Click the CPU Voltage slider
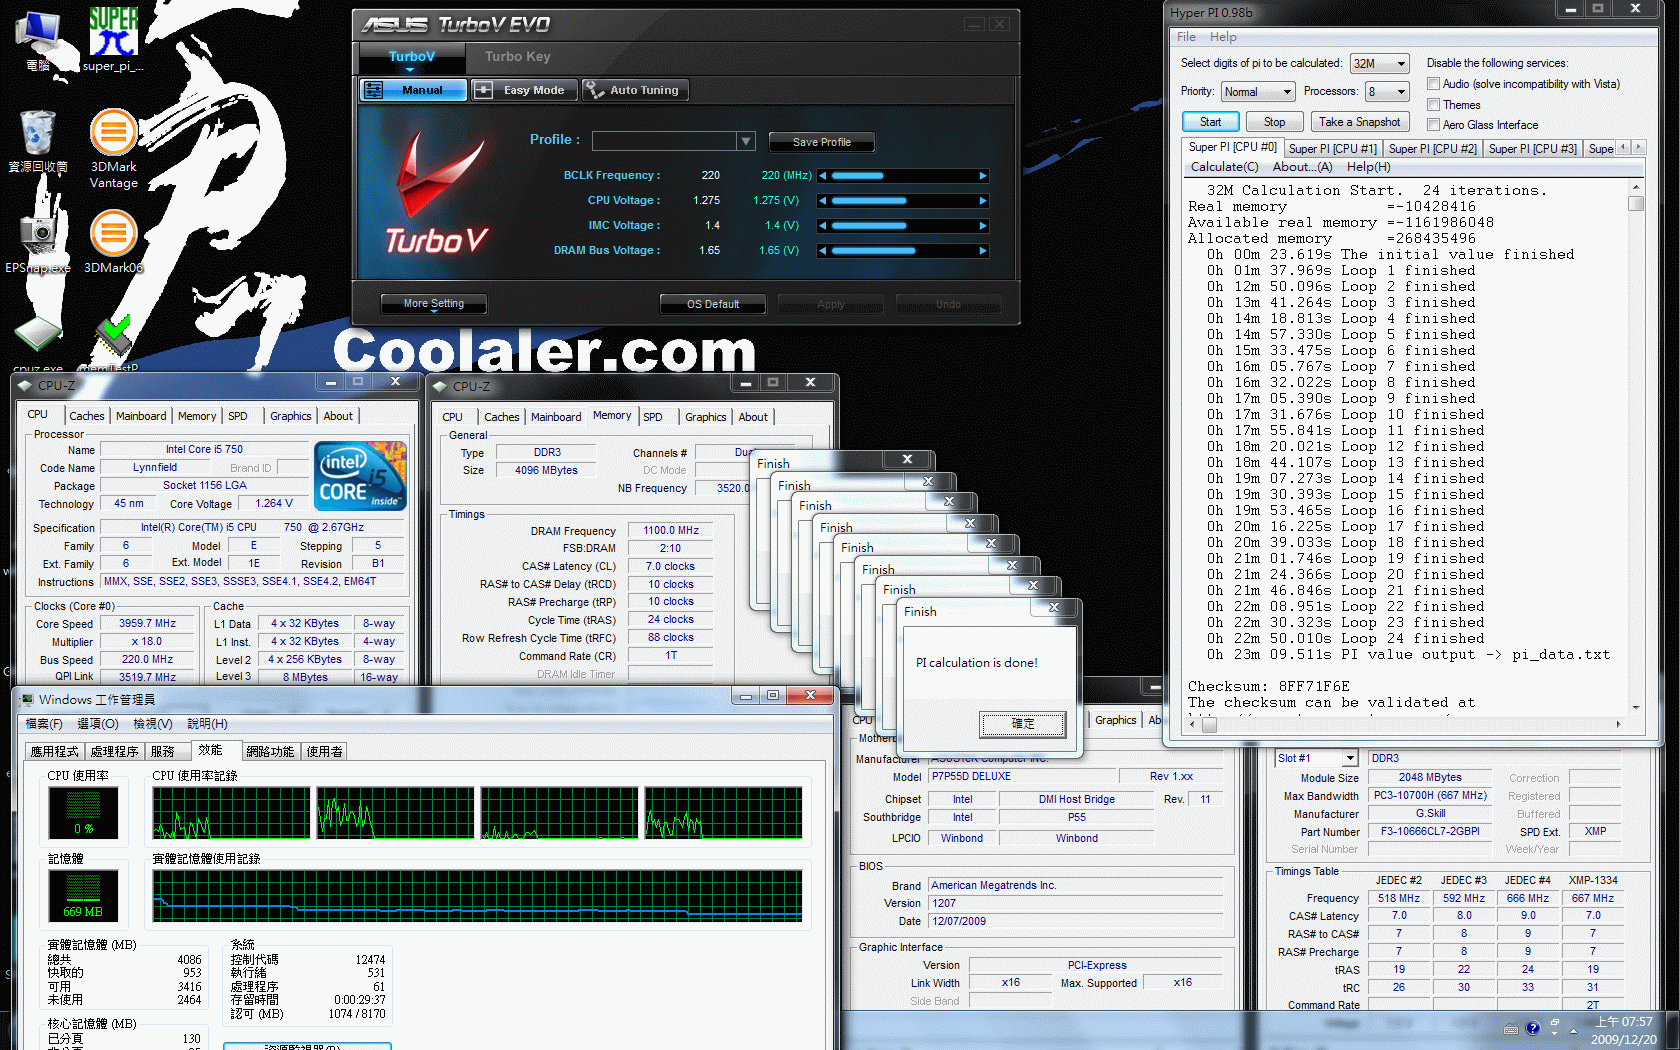The width and height of the screenshot is (1680, 1050). tap(903, 201)
